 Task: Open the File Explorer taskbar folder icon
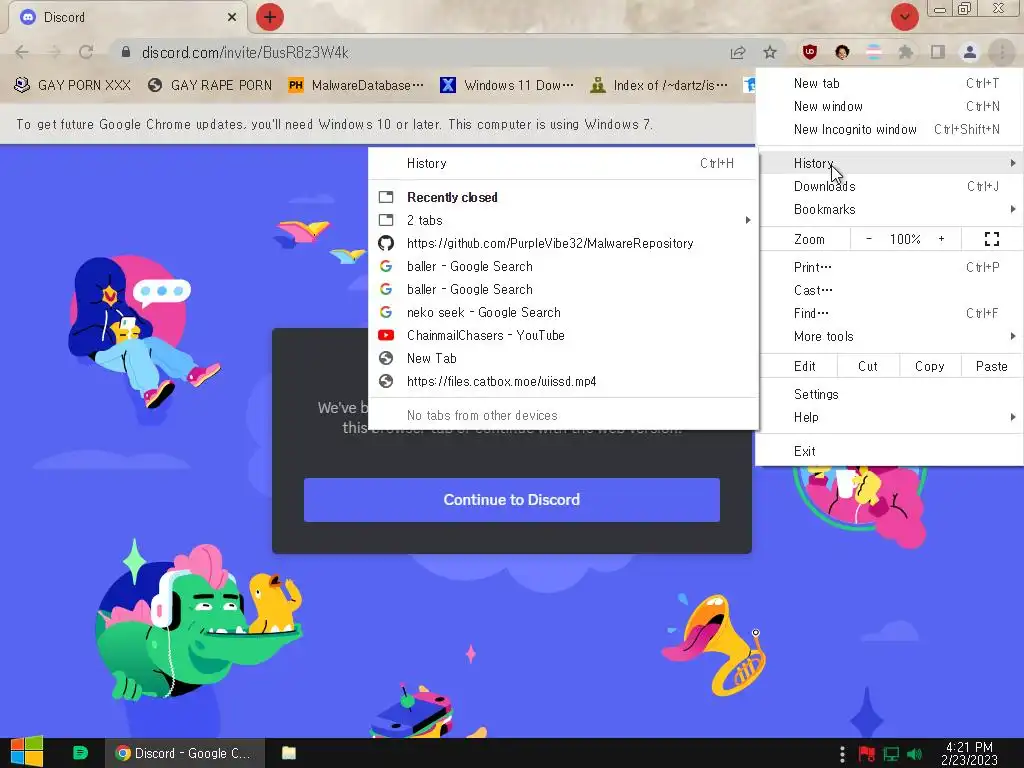tap(289, 753)
